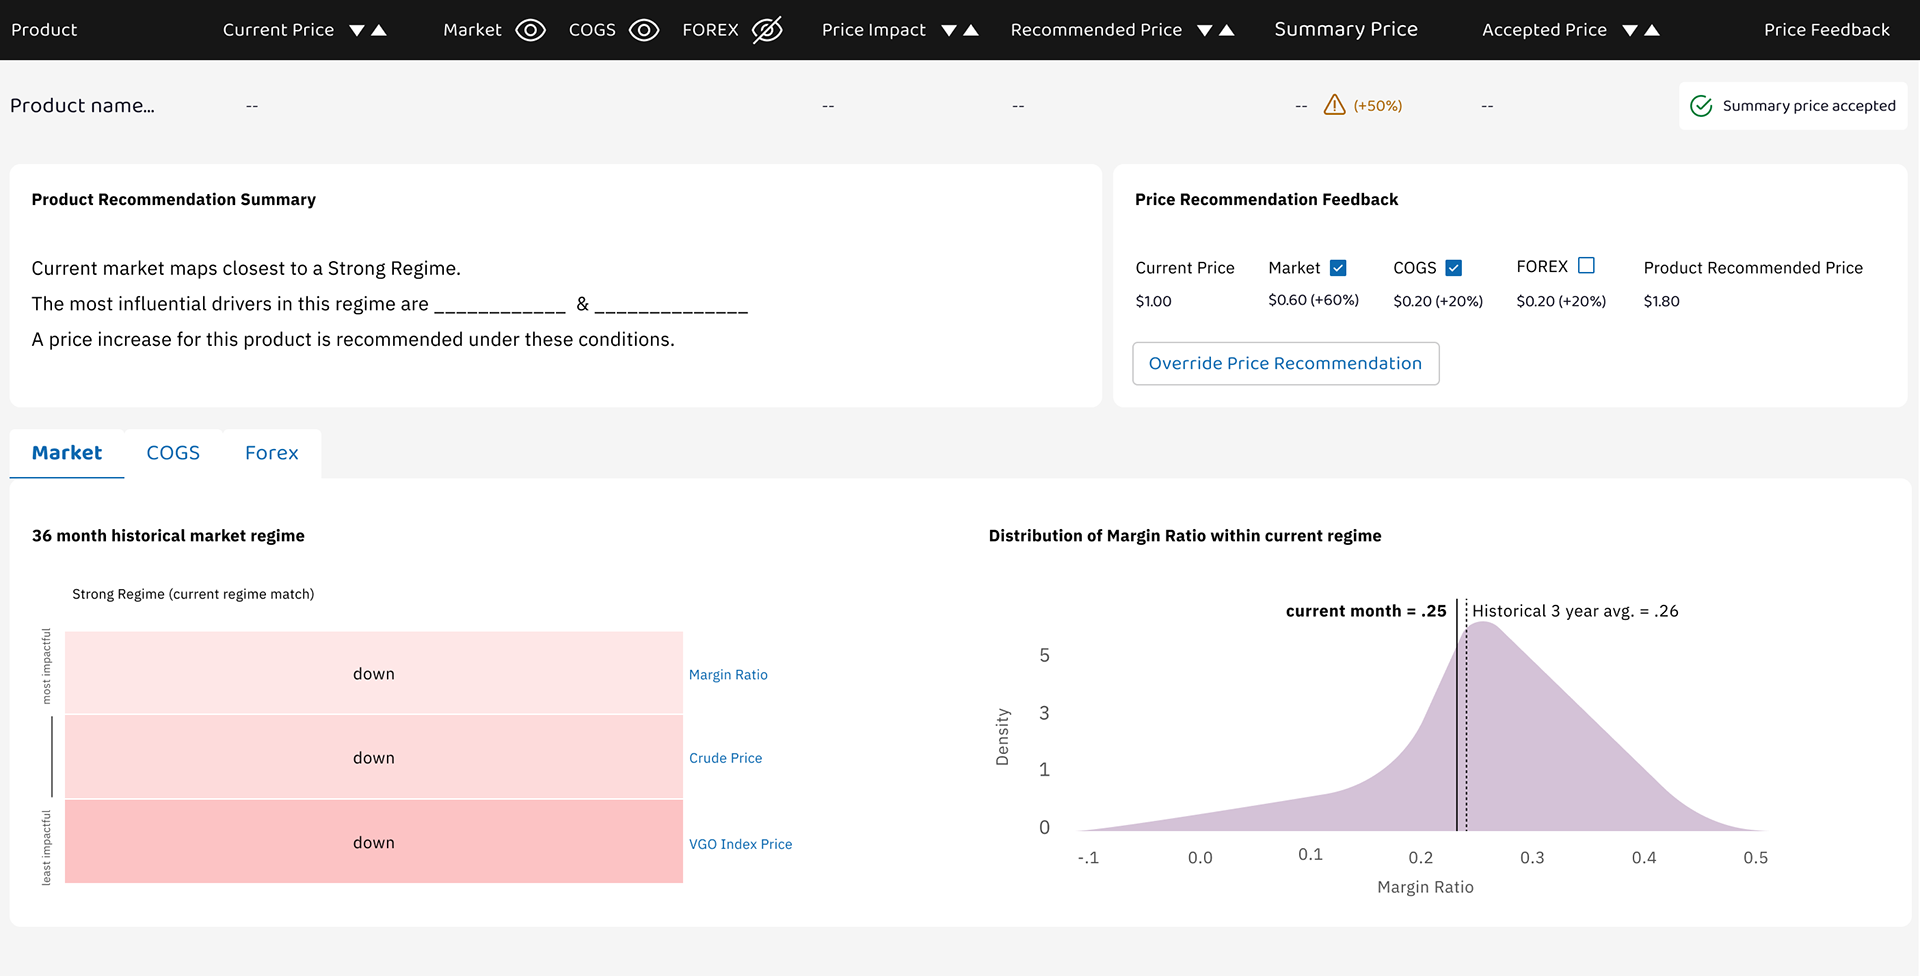This screenshot has height=976, width=1920.
Task: Click Override Price Recommendation button
Action: (x=1285, y=363)
